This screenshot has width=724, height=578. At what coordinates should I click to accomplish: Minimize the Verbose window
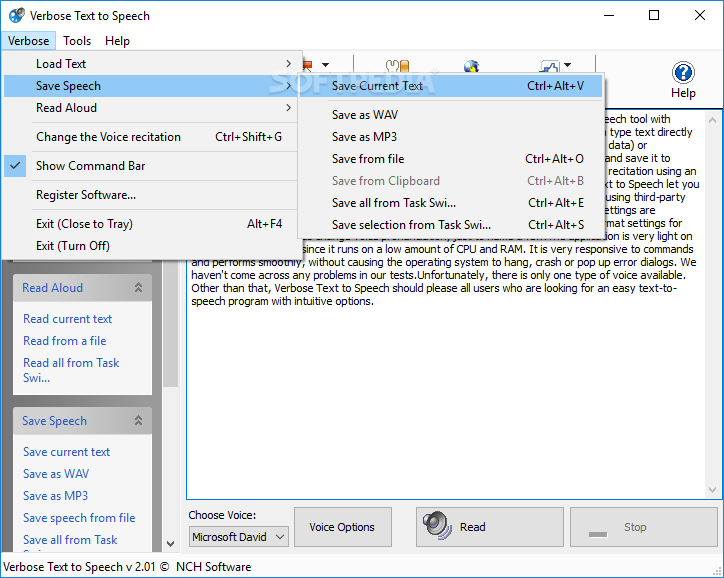tap(609, 15)
